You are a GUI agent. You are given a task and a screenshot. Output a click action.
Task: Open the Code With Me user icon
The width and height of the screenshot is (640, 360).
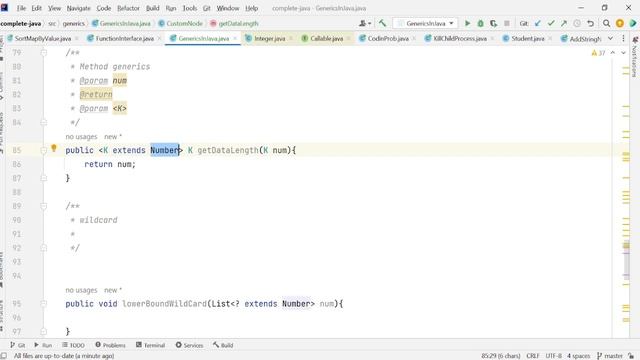point(364,24)
